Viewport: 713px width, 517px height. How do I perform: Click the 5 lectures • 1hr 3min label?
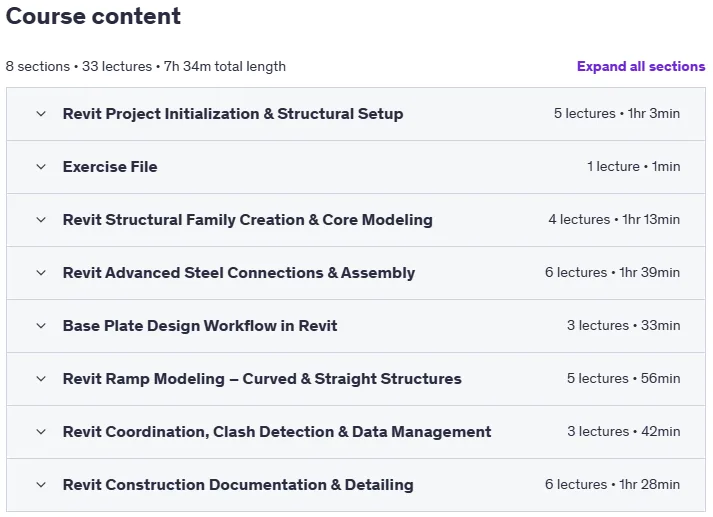(x=617, y=113)
